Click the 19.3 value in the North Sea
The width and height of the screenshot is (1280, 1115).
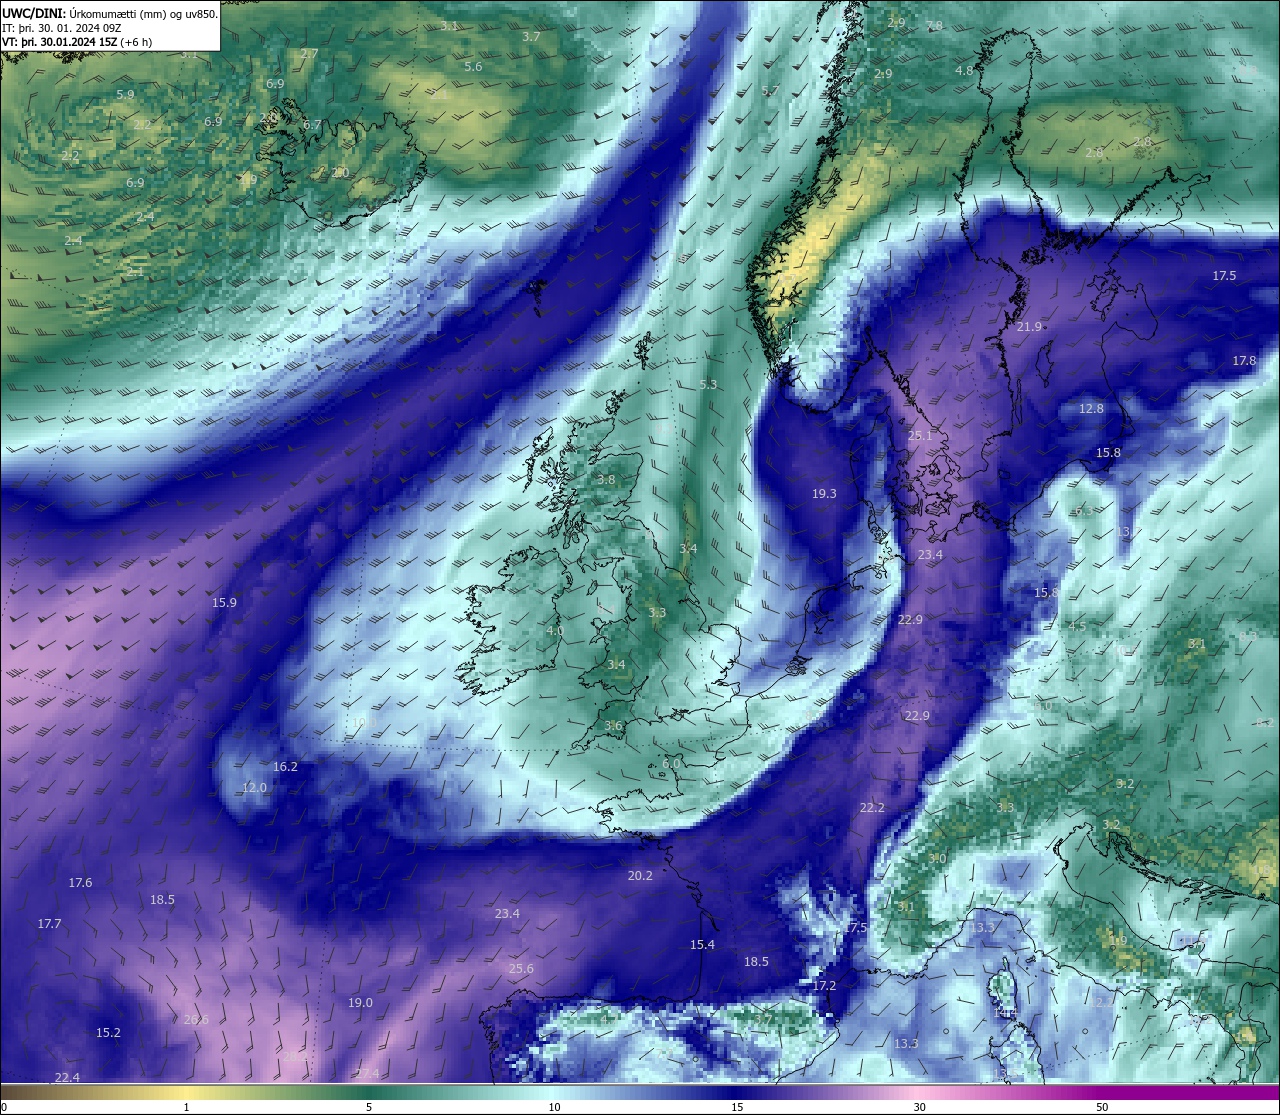pos(824,494)
